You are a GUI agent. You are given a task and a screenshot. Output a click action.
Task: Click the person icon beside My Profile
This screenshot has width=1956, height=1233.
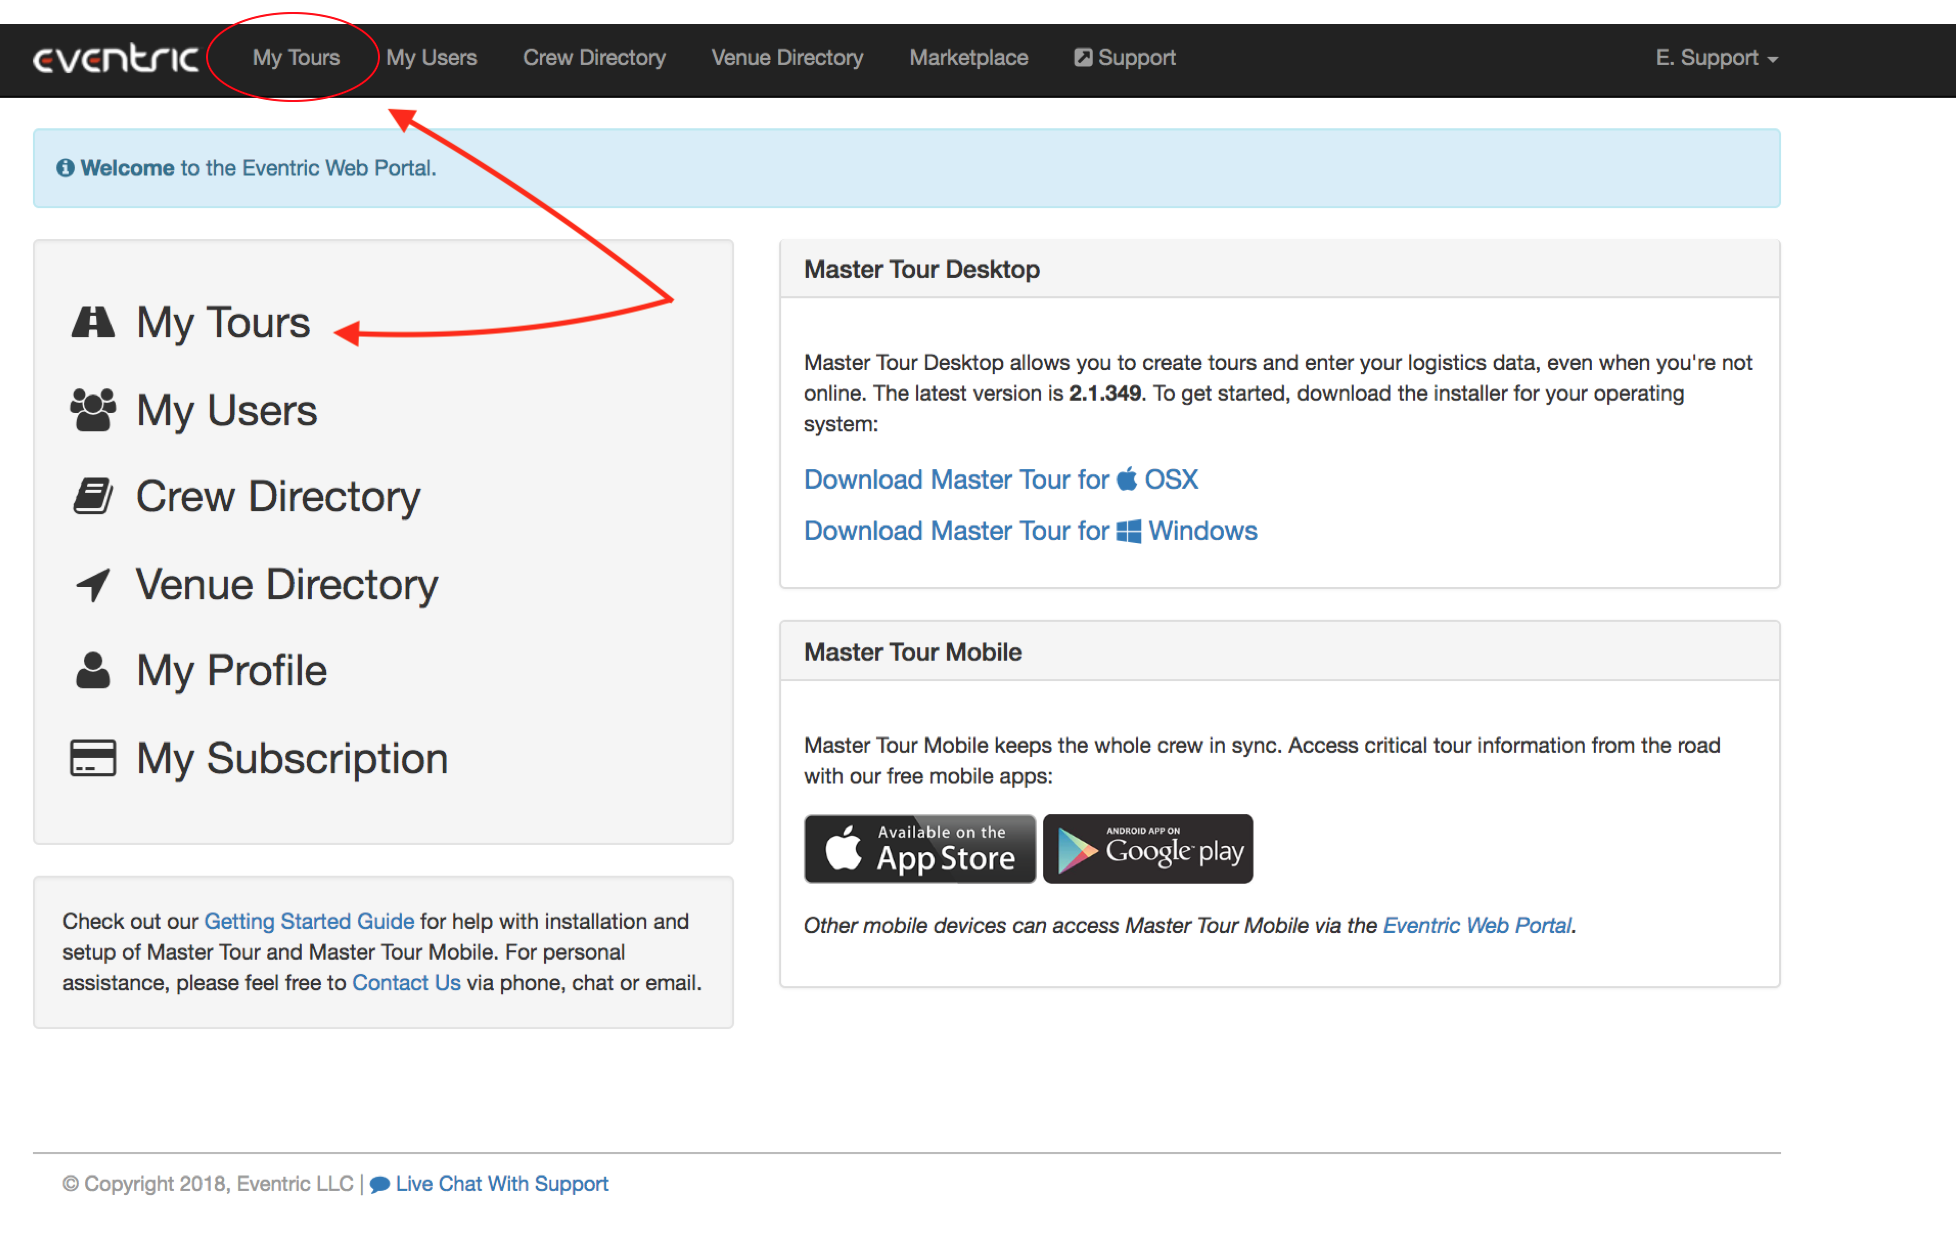93,670
